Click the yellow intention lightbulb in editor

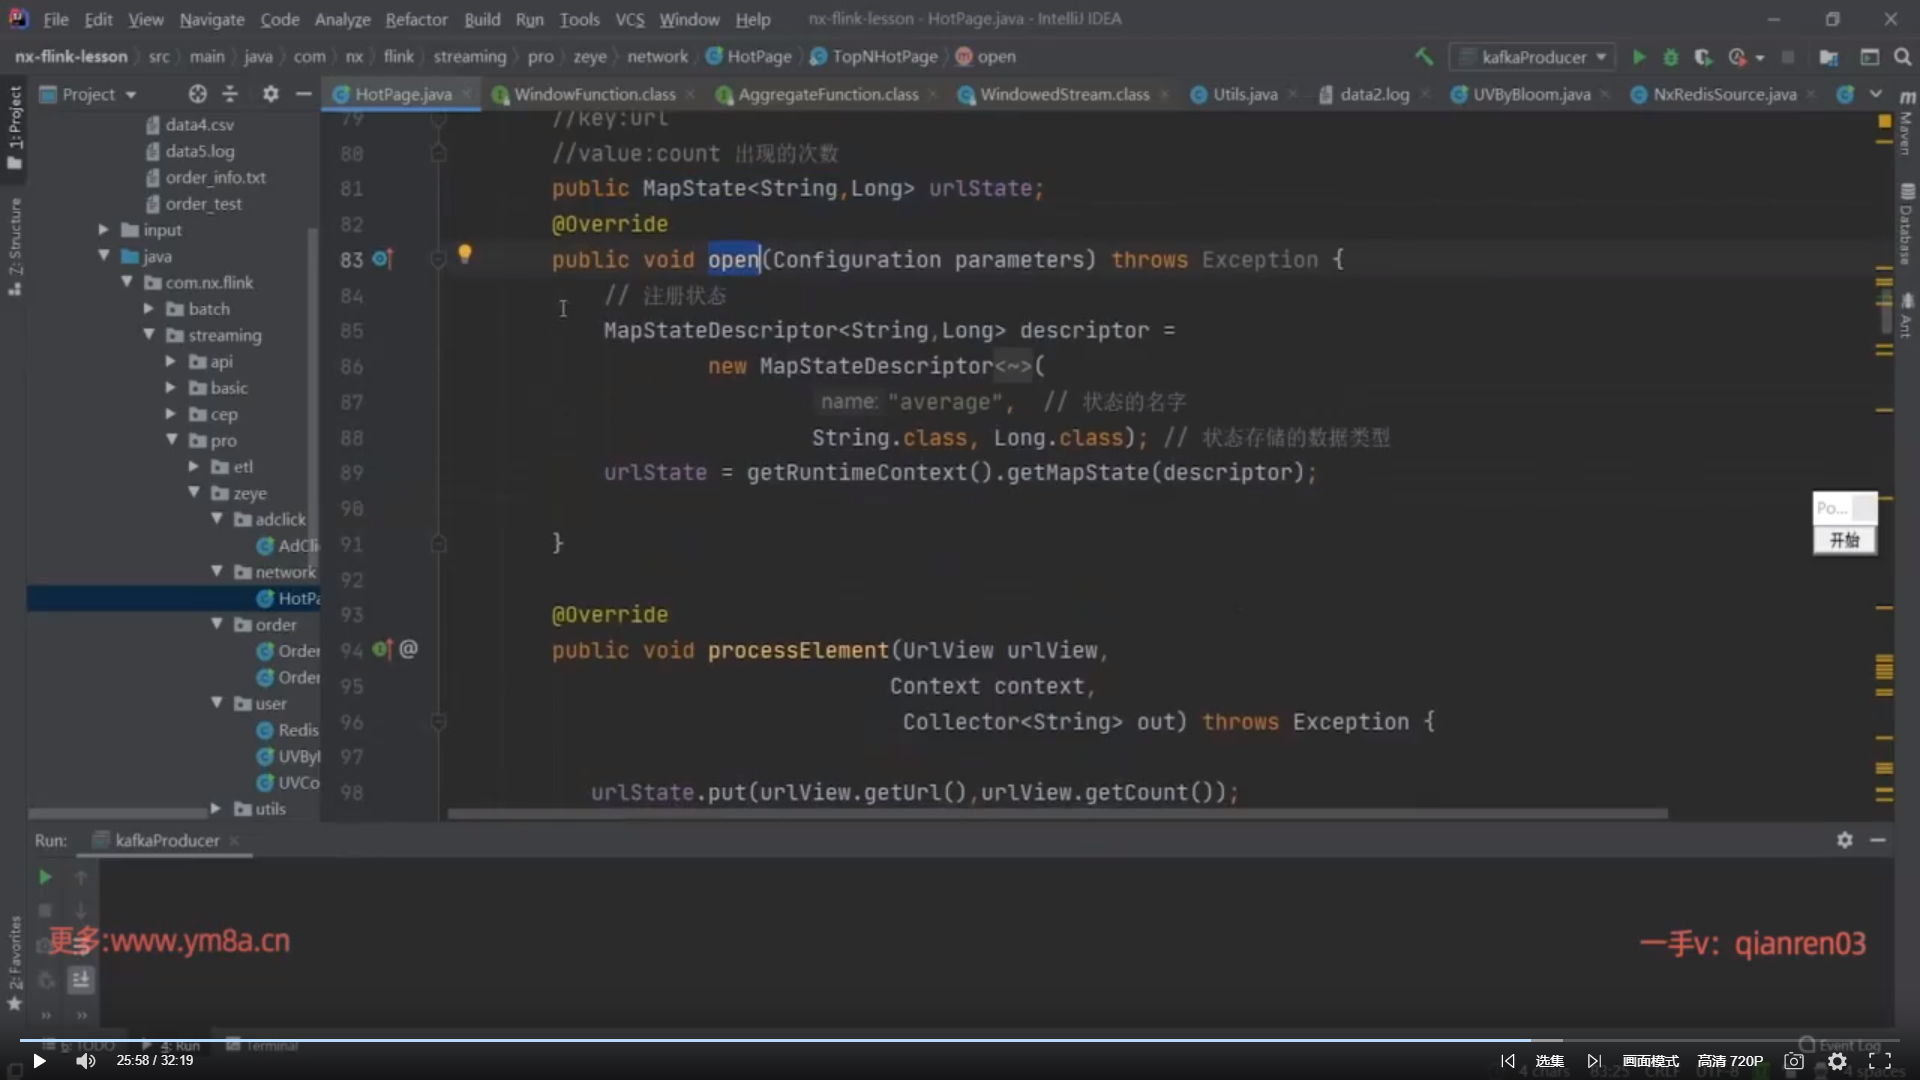[465, 254]
